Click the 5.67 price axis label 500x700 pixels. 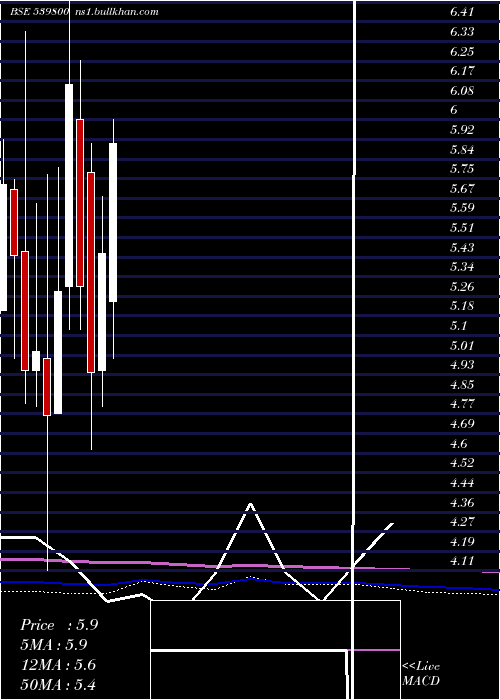pyautogui.click(x=462, y=188)
